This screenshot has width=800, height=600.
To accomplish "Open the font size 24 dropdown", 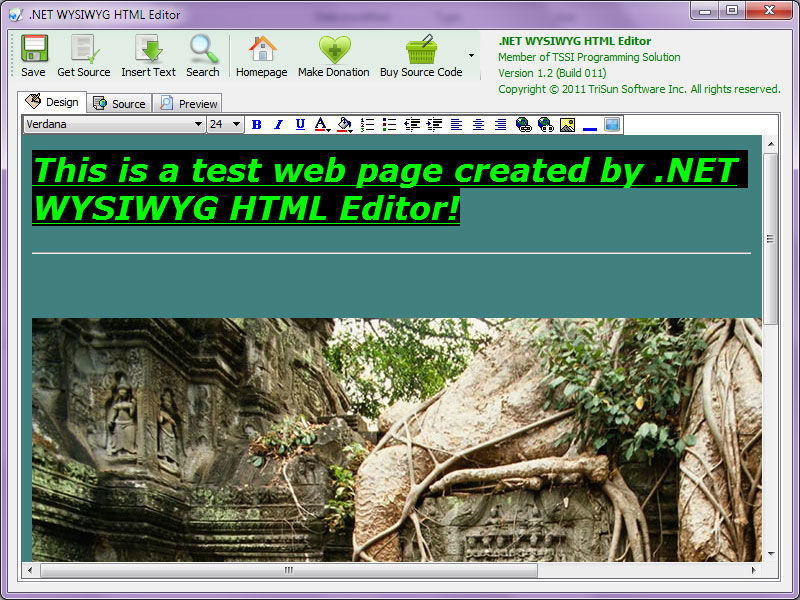I will pyautogui.click(x=237, y=125).
